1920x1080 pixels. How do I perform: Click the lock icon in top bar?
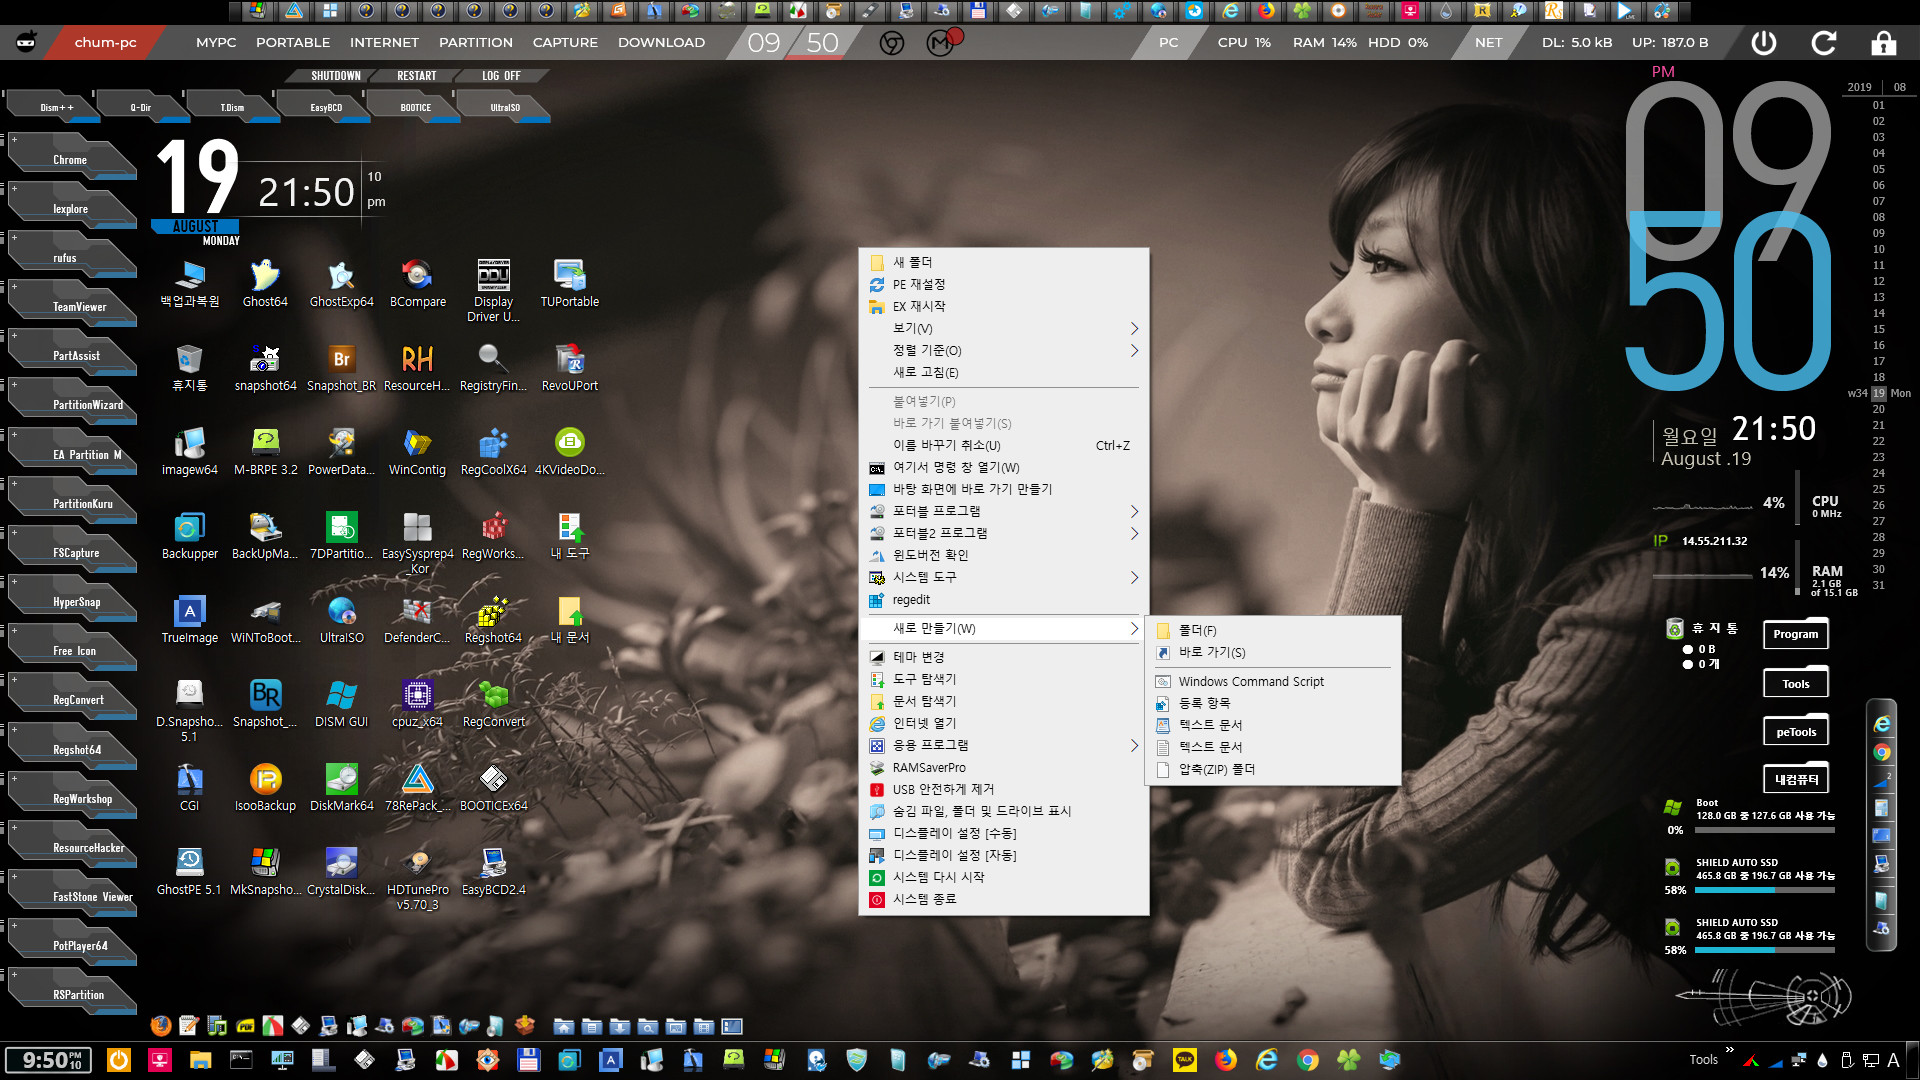1883,42
